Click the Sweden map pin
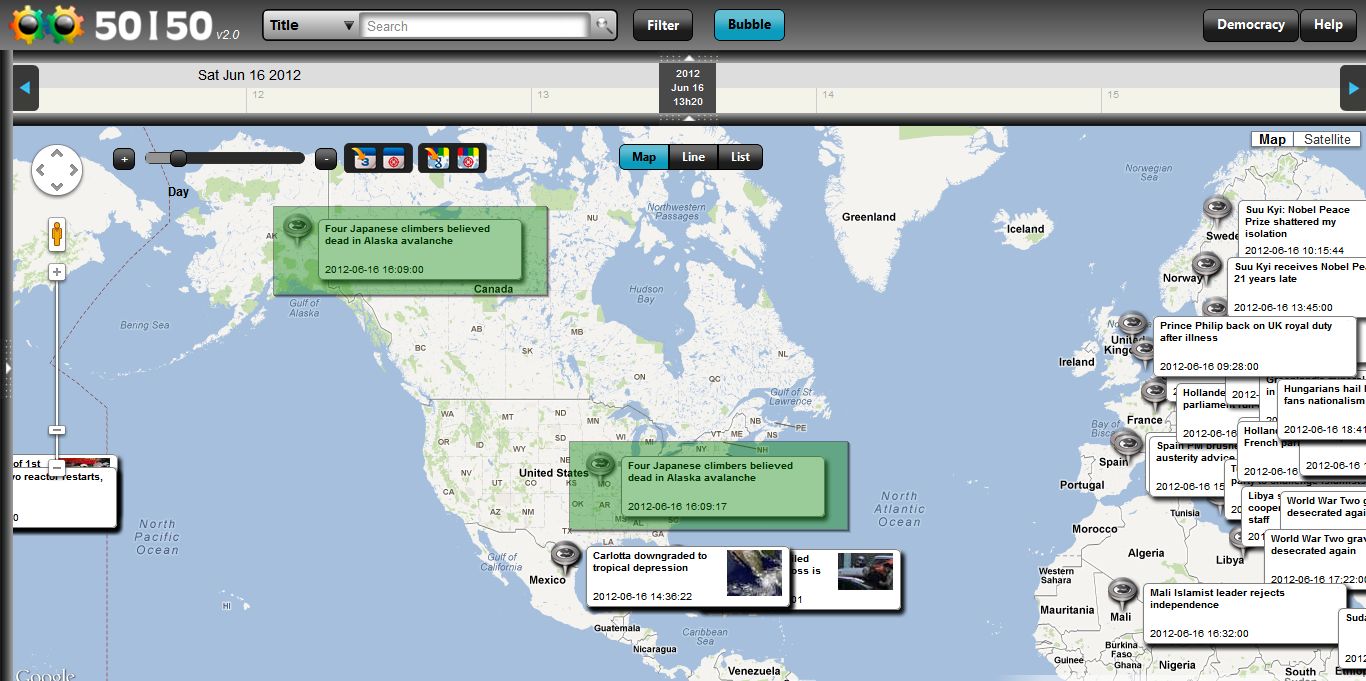1366x681 pixels. [1216, 210]
